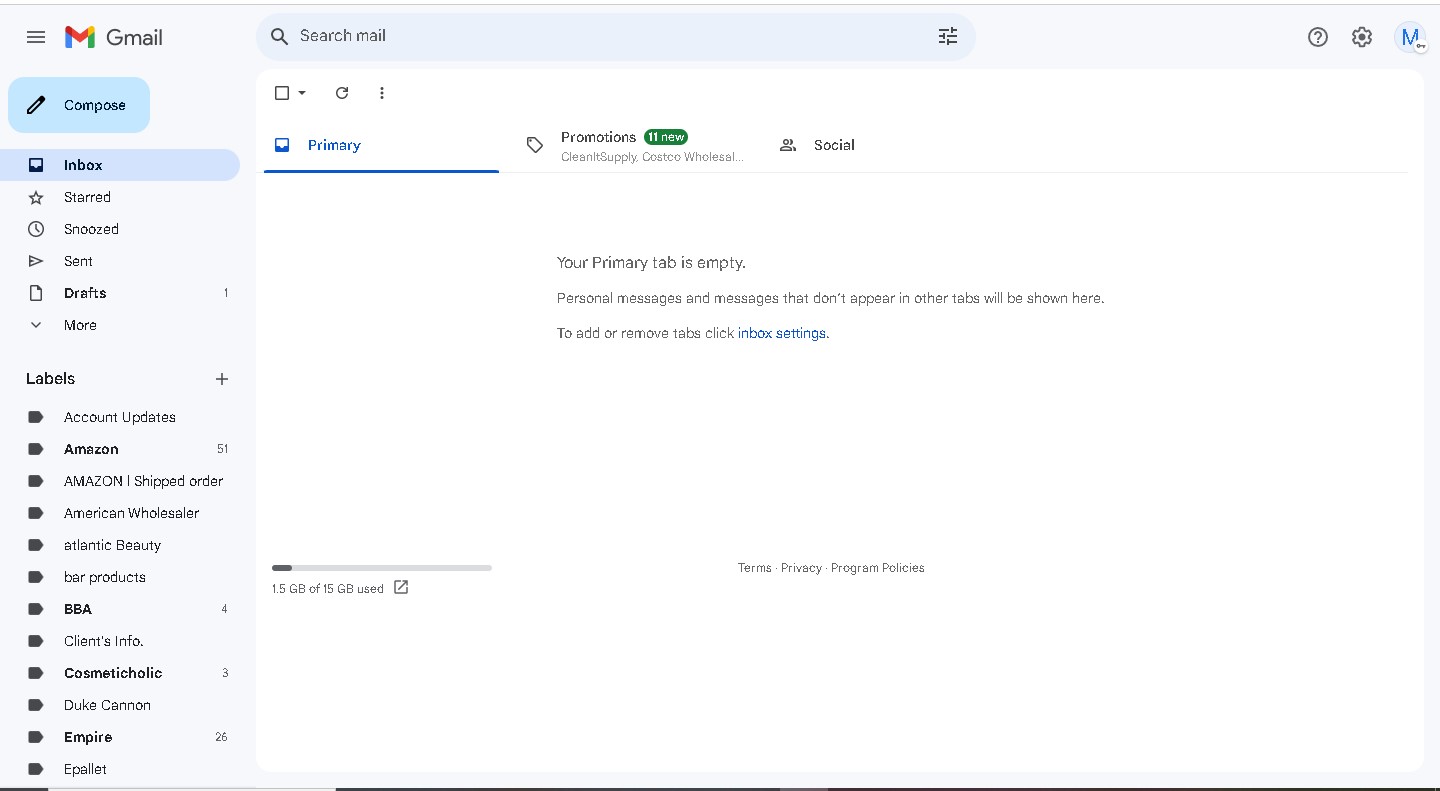Image resolution: width=1440 pixels, height=791 pixels.
Task: Open the Empire label
Action: [120, 737]
